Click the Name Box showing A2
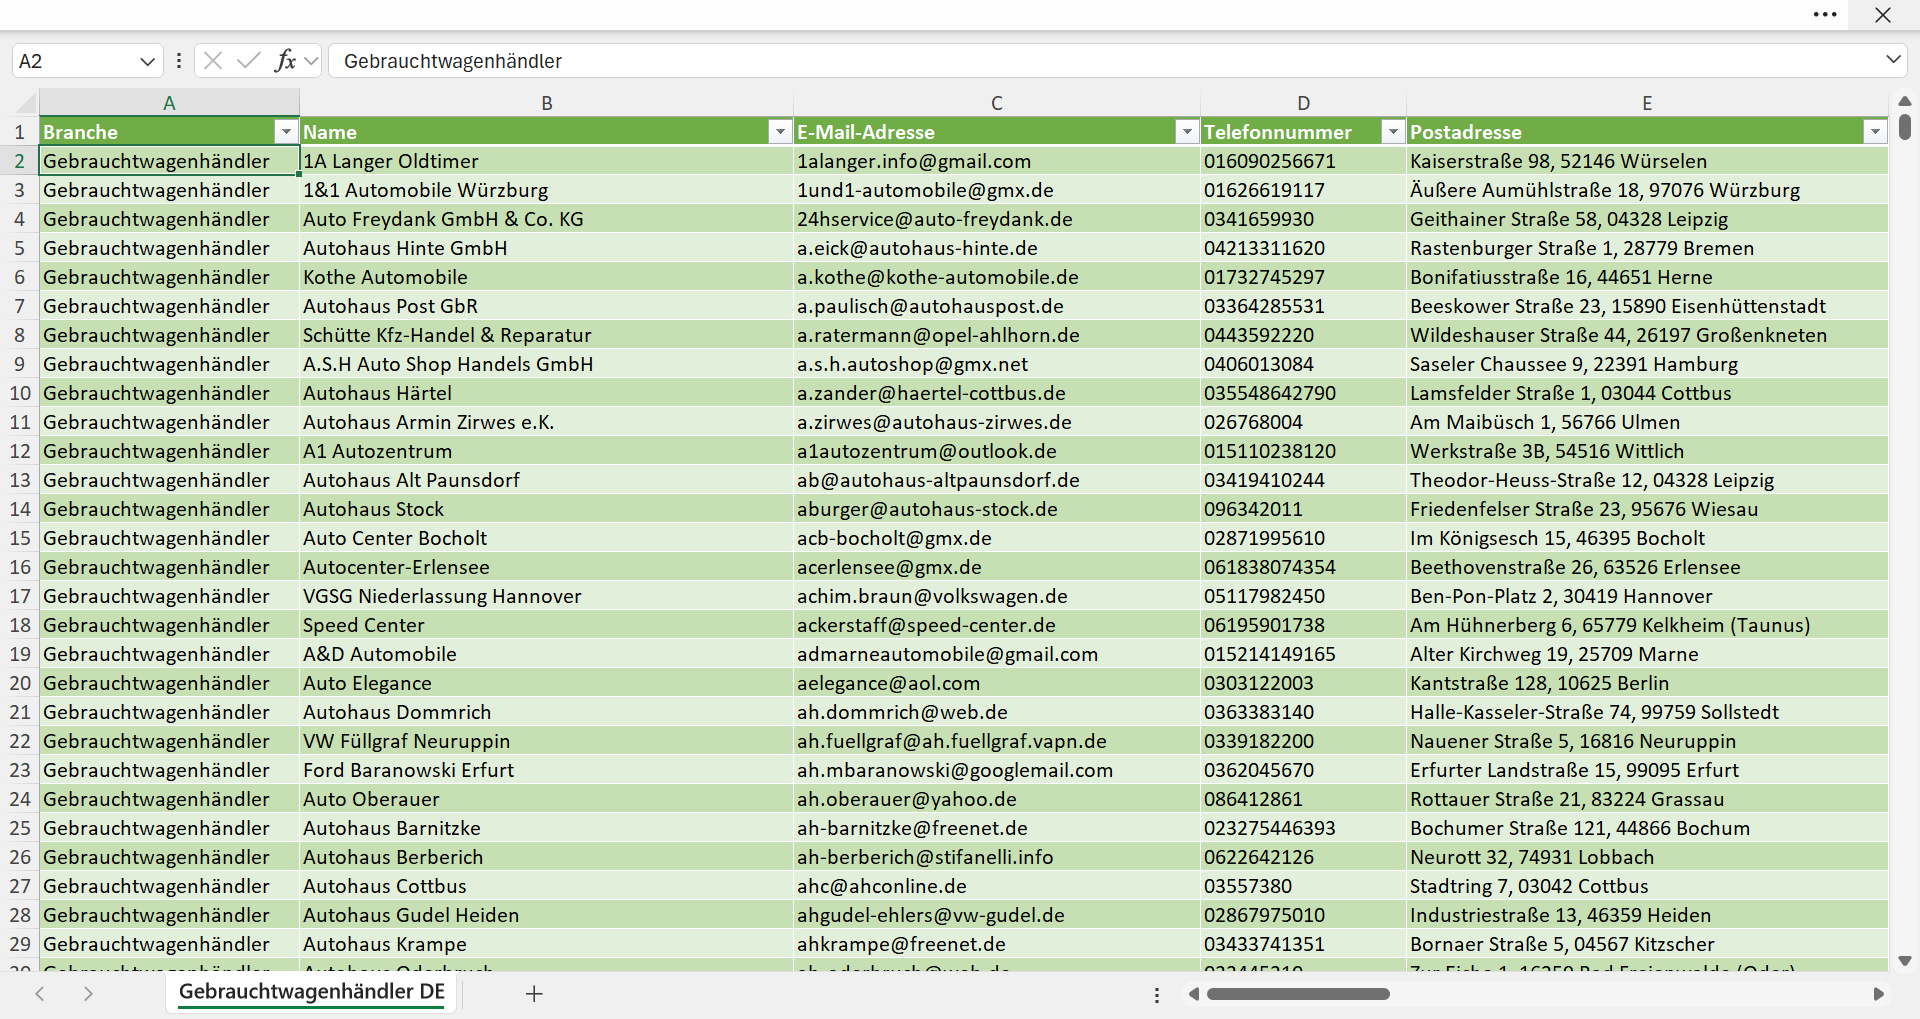Viewport: 1920px width, 1019px height. tap(75, 61)
